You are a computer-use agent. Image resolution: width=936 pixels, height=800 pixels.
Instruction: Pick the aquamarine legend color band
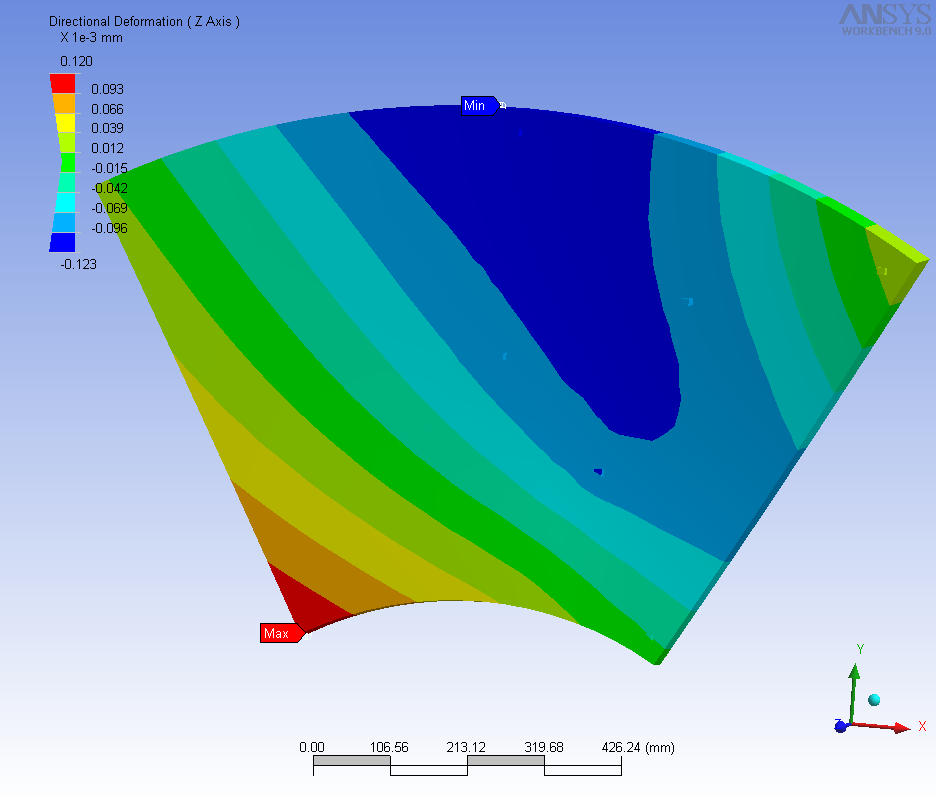click(66, 183)
